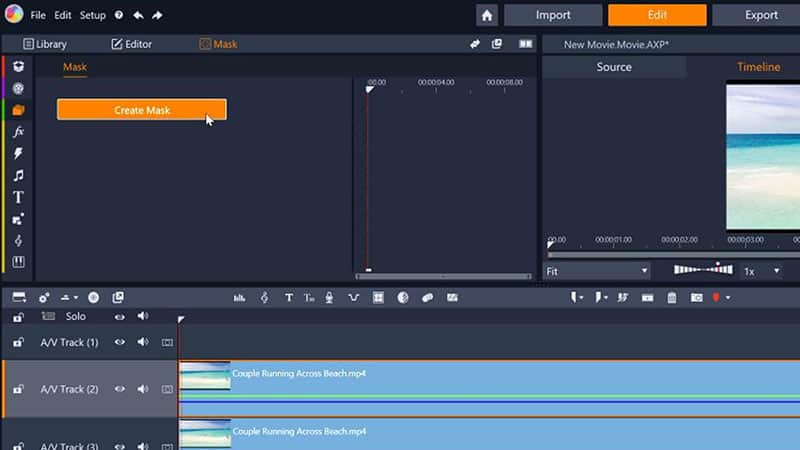Go to the Home screen

point(487,15)
